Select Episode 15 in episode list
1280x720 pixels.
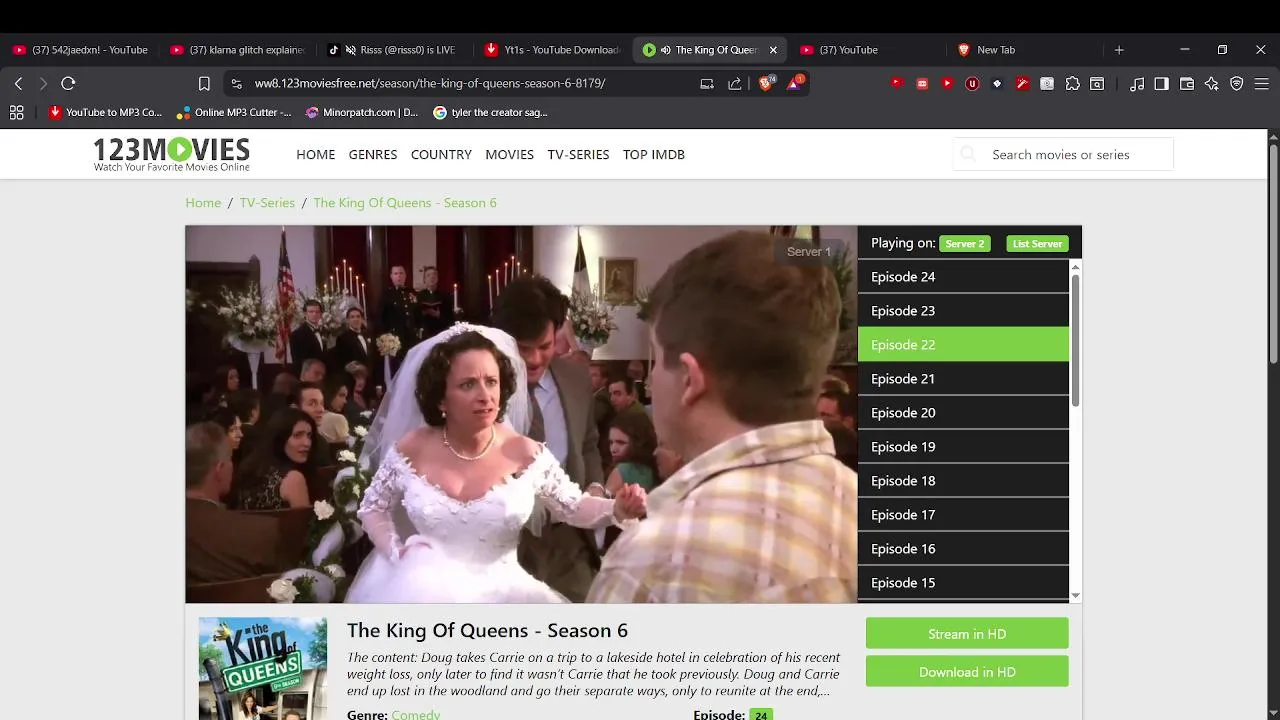click(963, 583)
